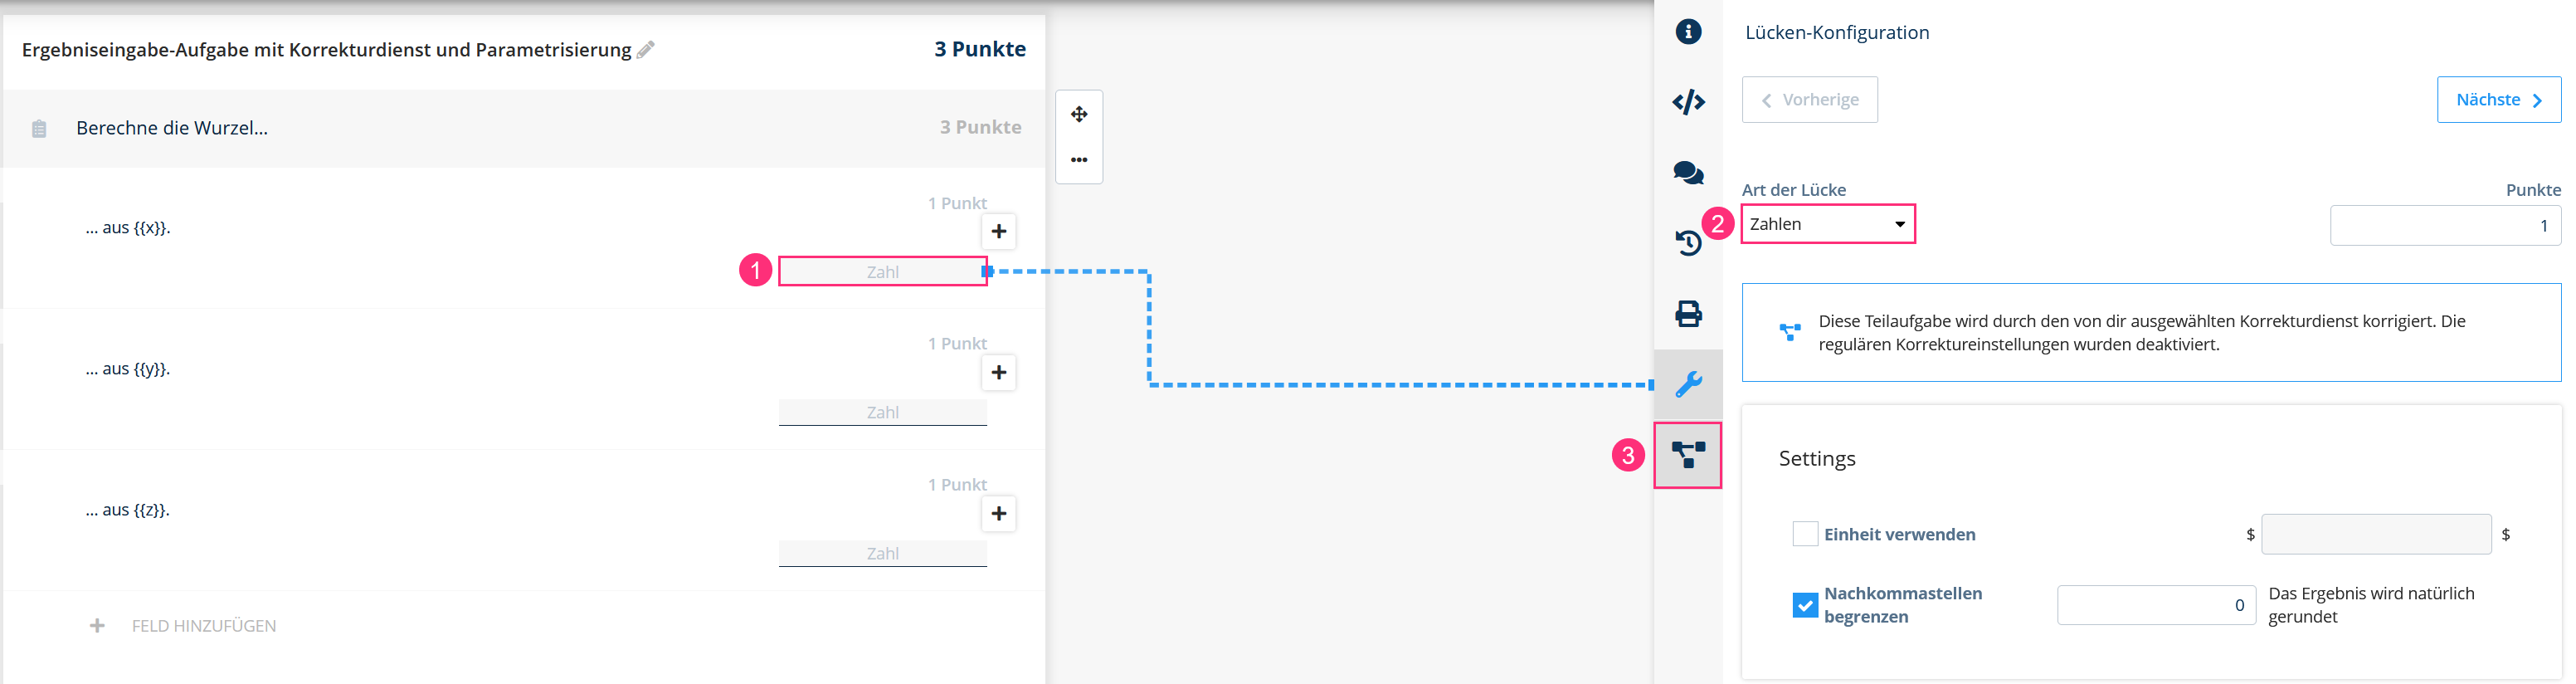Click the pencil icon to edit title
This screenshot has width=2576, height=684.
click(646, 50)
